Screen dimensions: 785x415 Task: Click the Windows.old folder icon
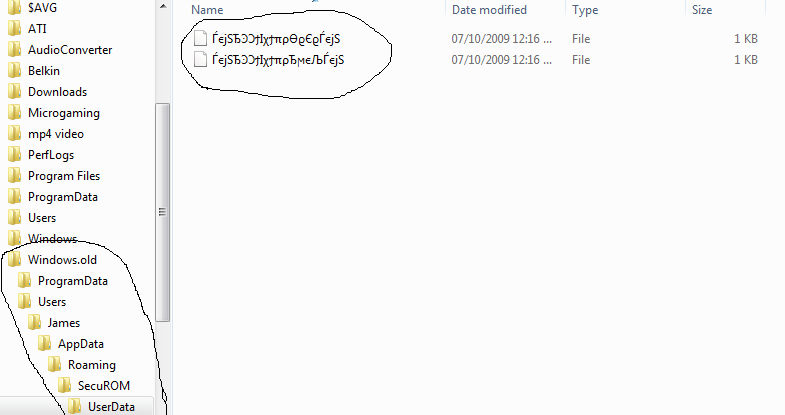pos(15,259)
